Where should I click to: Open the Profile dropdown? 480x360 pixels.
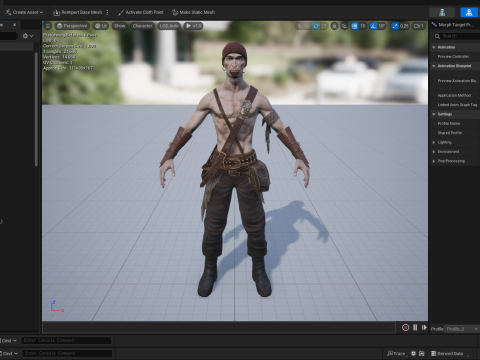pos(462,329)
